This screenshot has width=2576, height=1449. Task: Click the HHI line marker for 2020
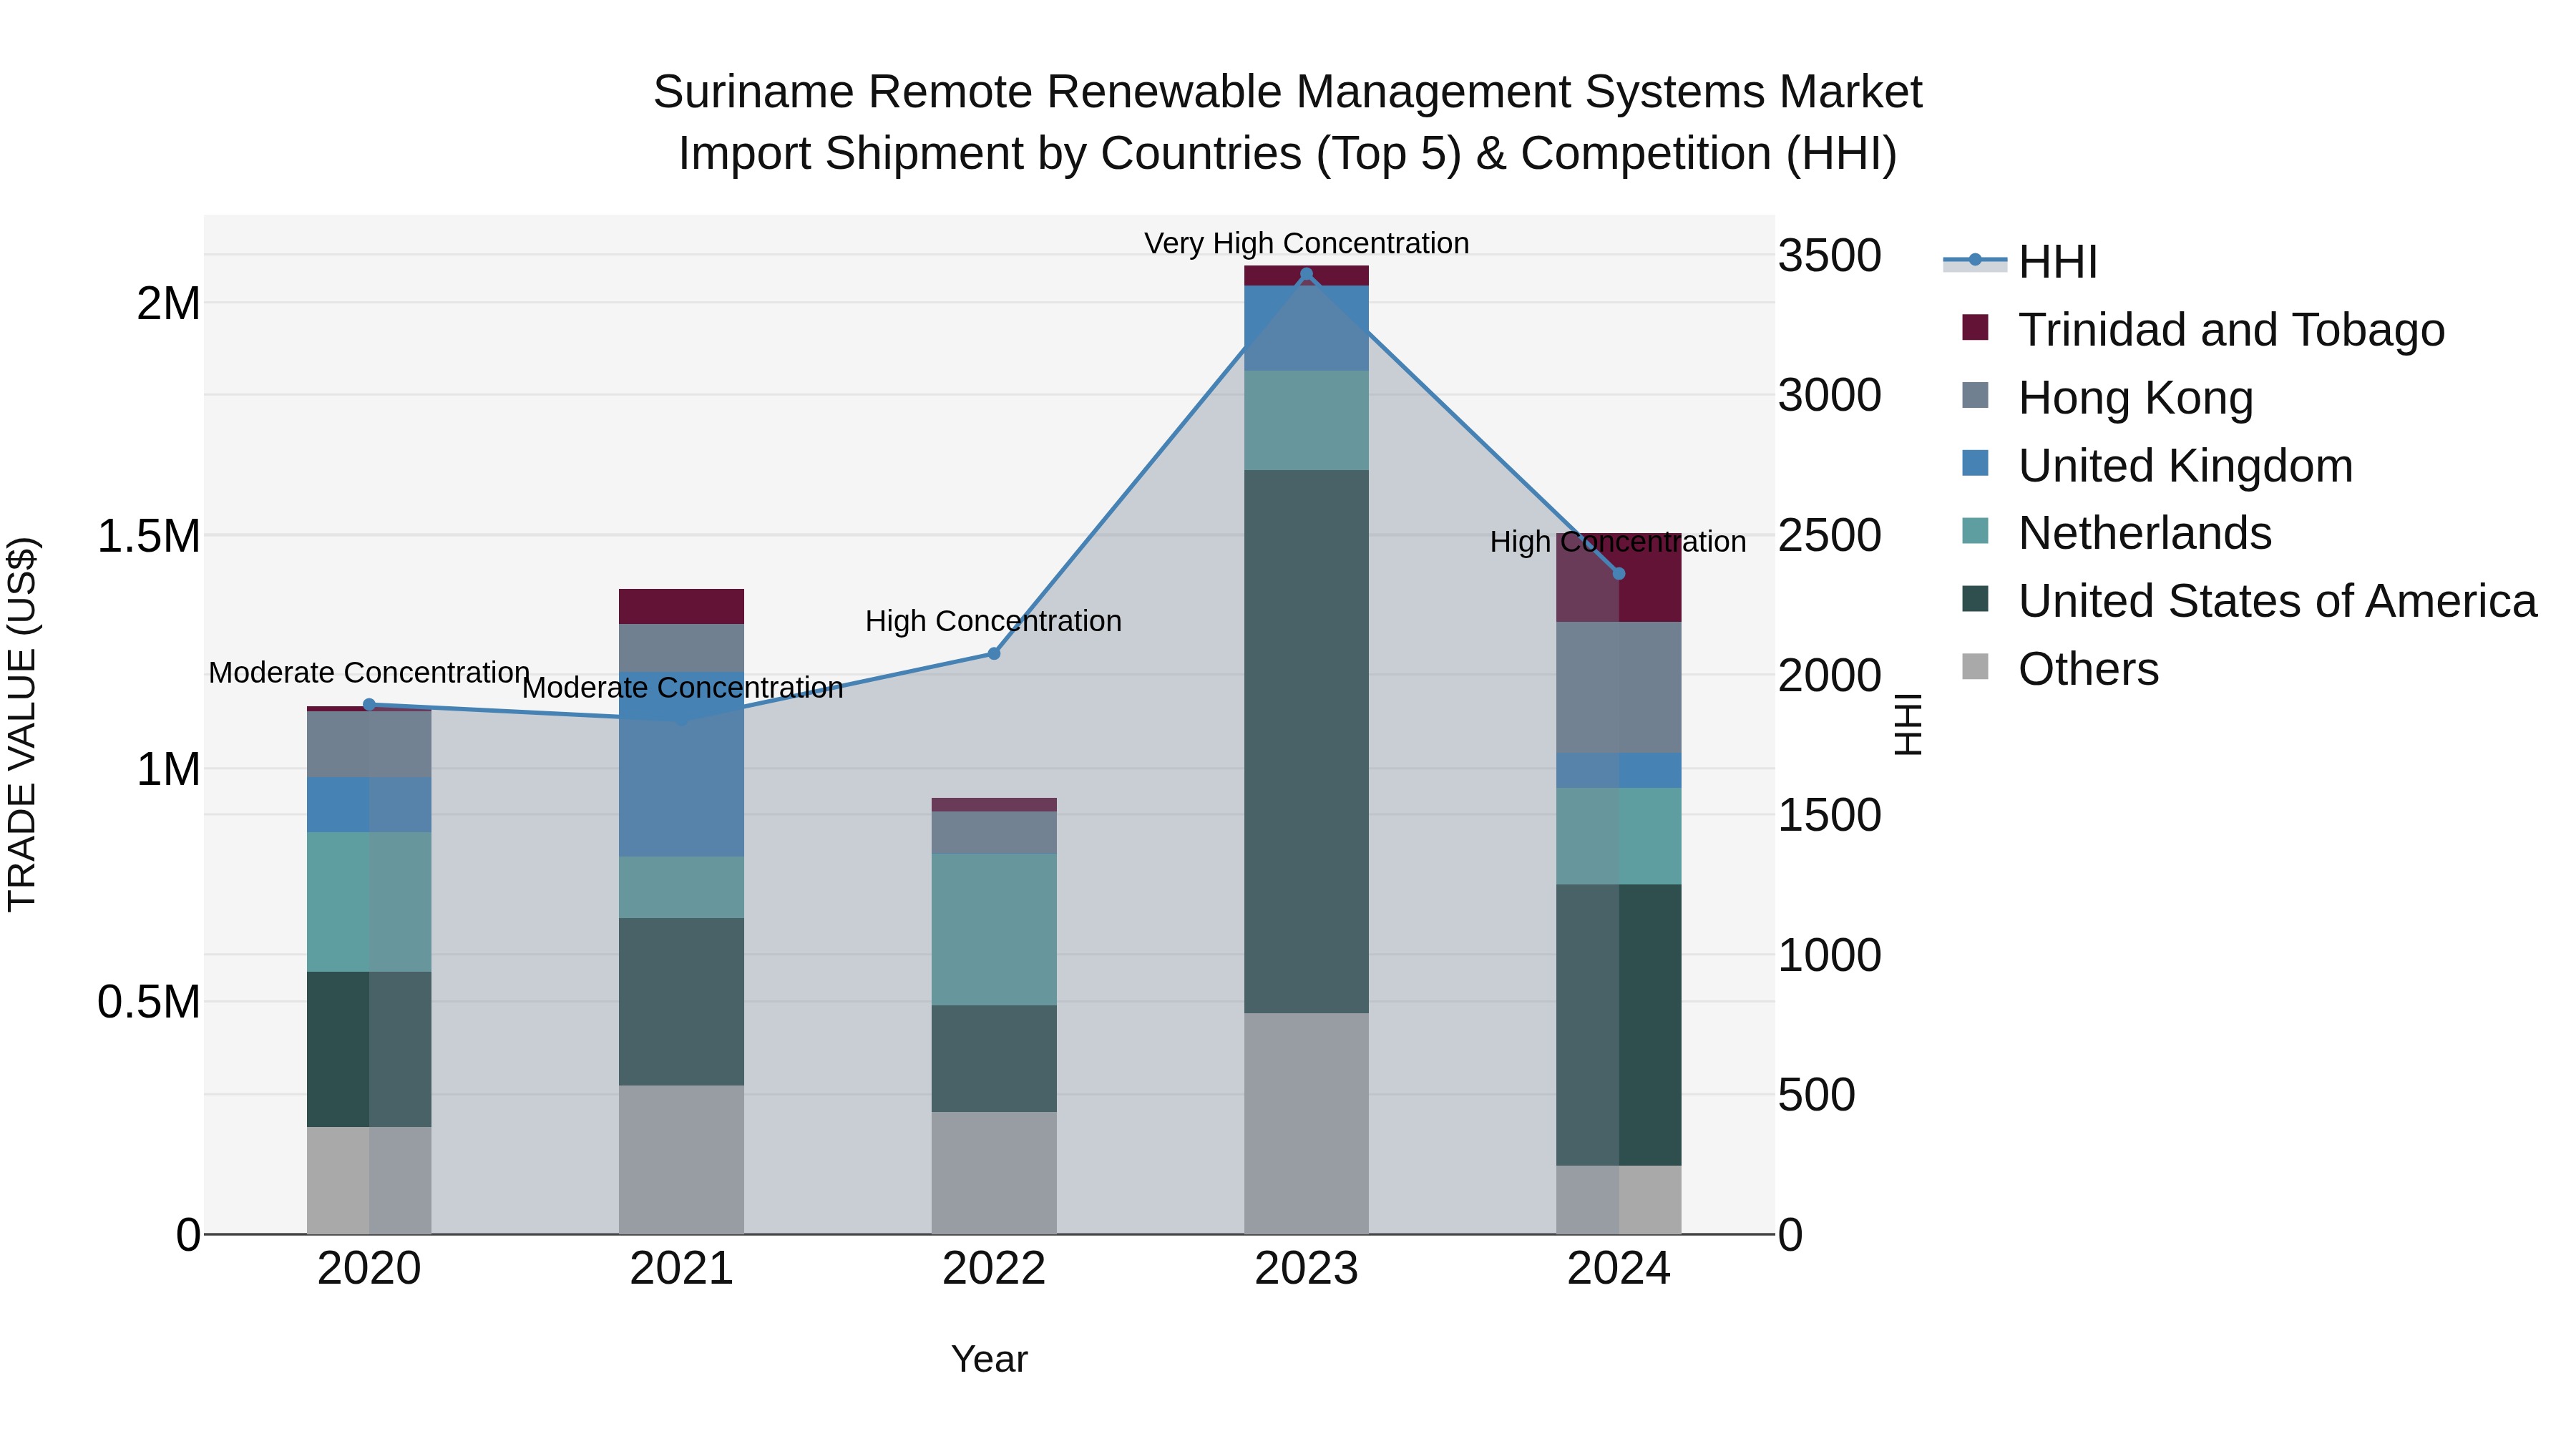(369, 705)
